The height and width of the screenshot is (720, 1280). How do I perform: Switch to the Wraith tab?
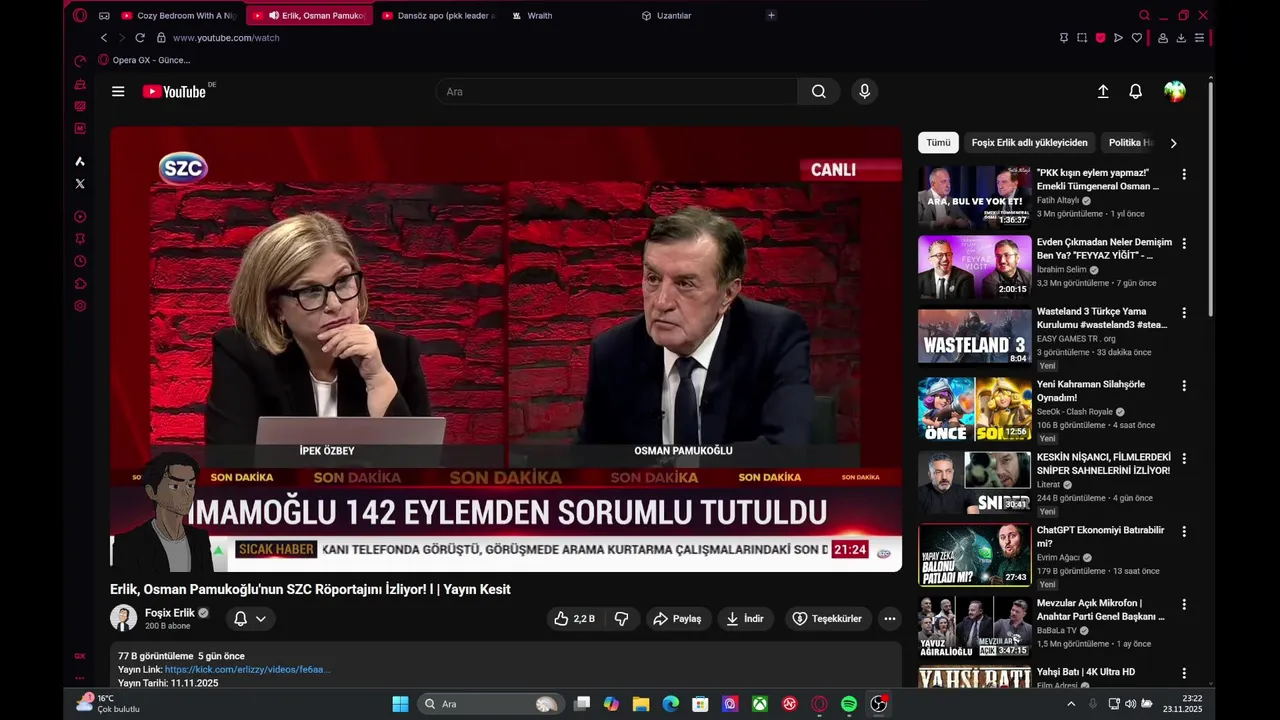pos(566,15)
